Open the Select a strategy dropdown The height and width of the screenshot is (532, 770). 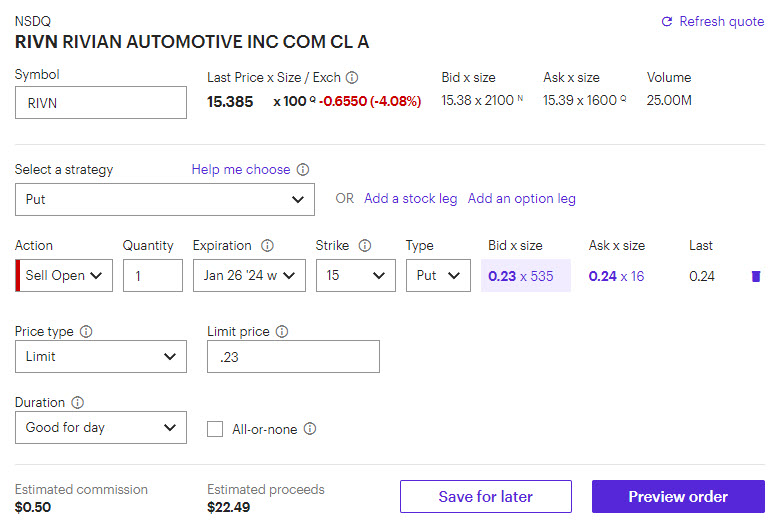tap(164, 199)
